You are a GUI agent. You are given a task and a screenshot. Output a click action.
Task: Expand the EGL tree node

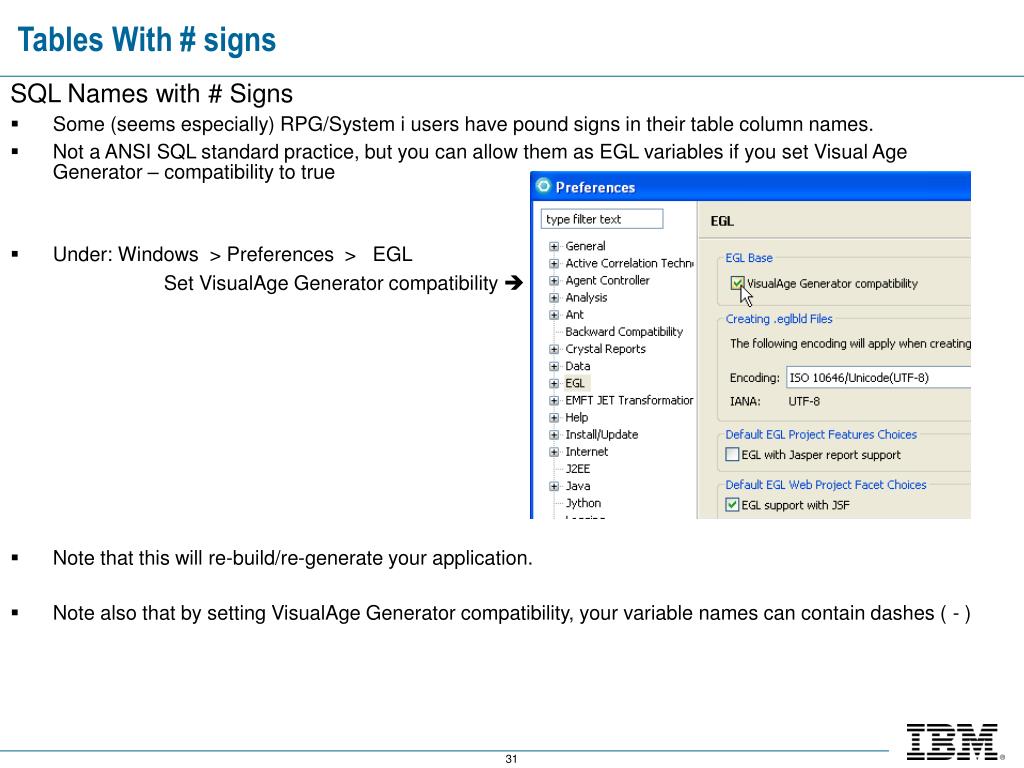[x=554, y=383]
